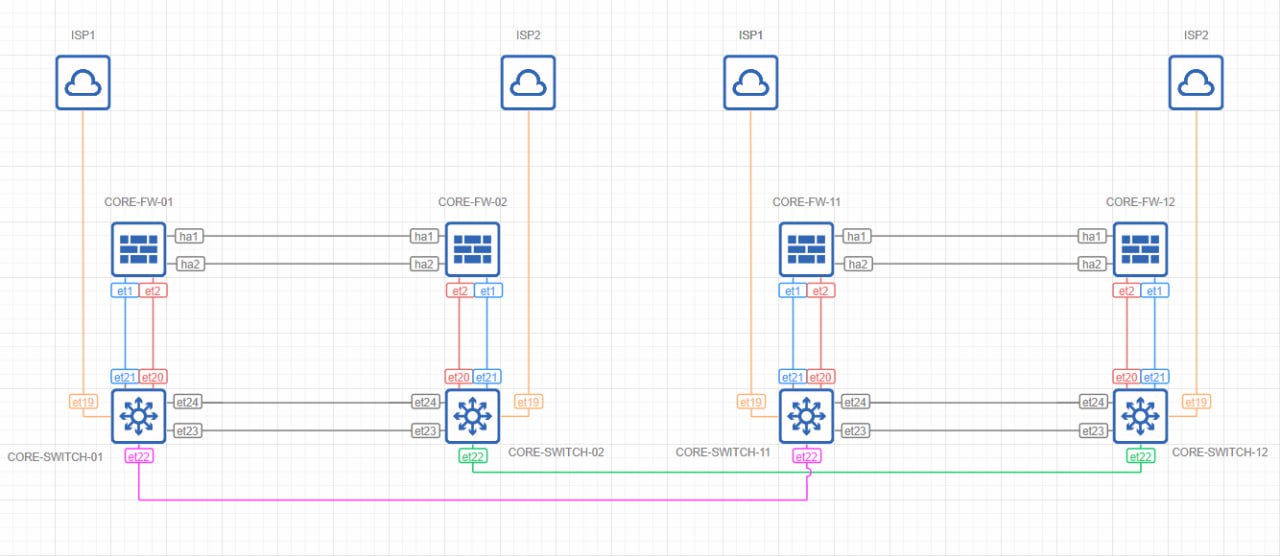Select et20 port tag on CORE-SWITCH-01
Screen dimensions: 1280x556
pyautogui.click(x=153, y=377)
